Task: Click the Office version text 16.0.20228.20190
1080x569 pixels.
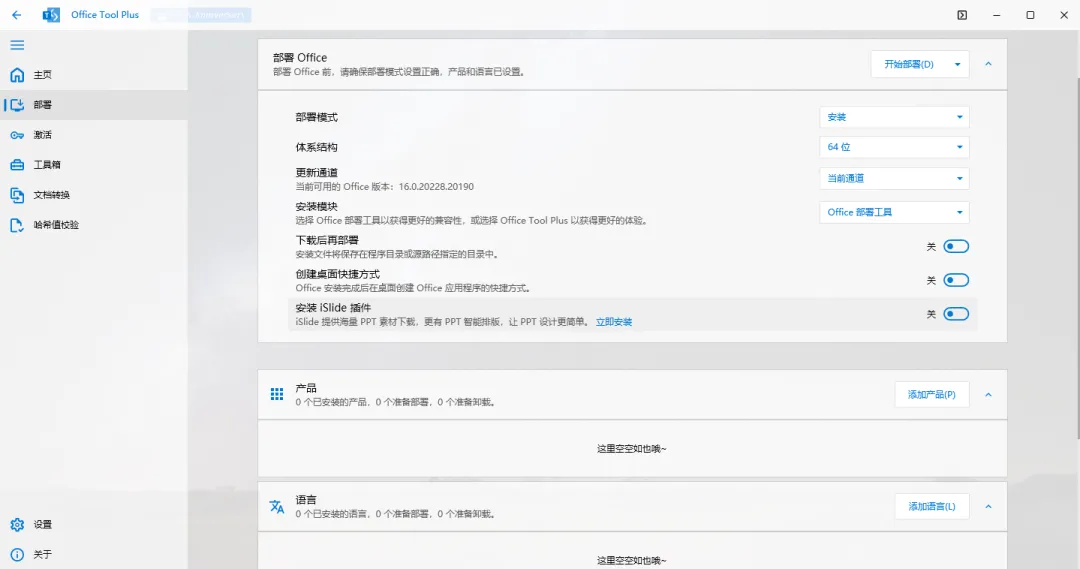Action: coord(436,187)
